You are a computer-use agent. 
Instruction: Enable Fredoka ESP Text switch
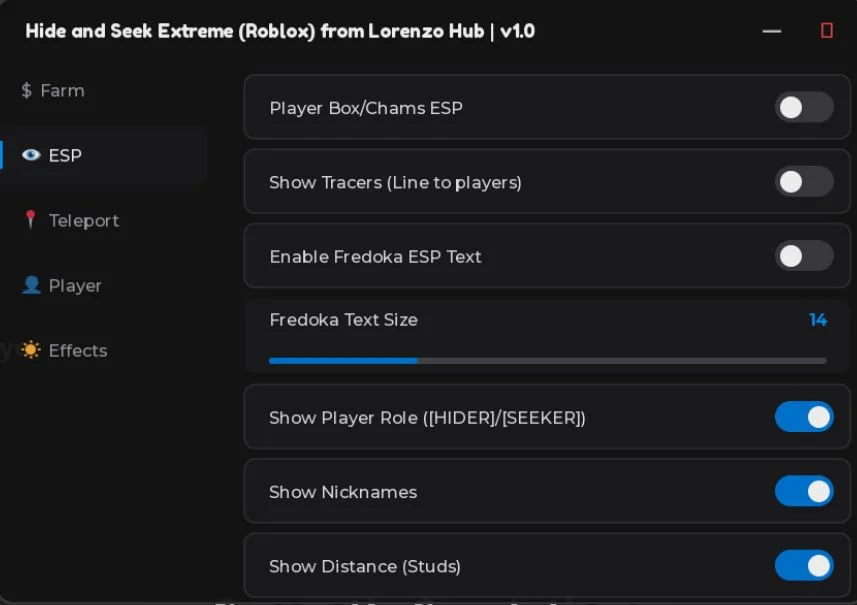(804, 256)
